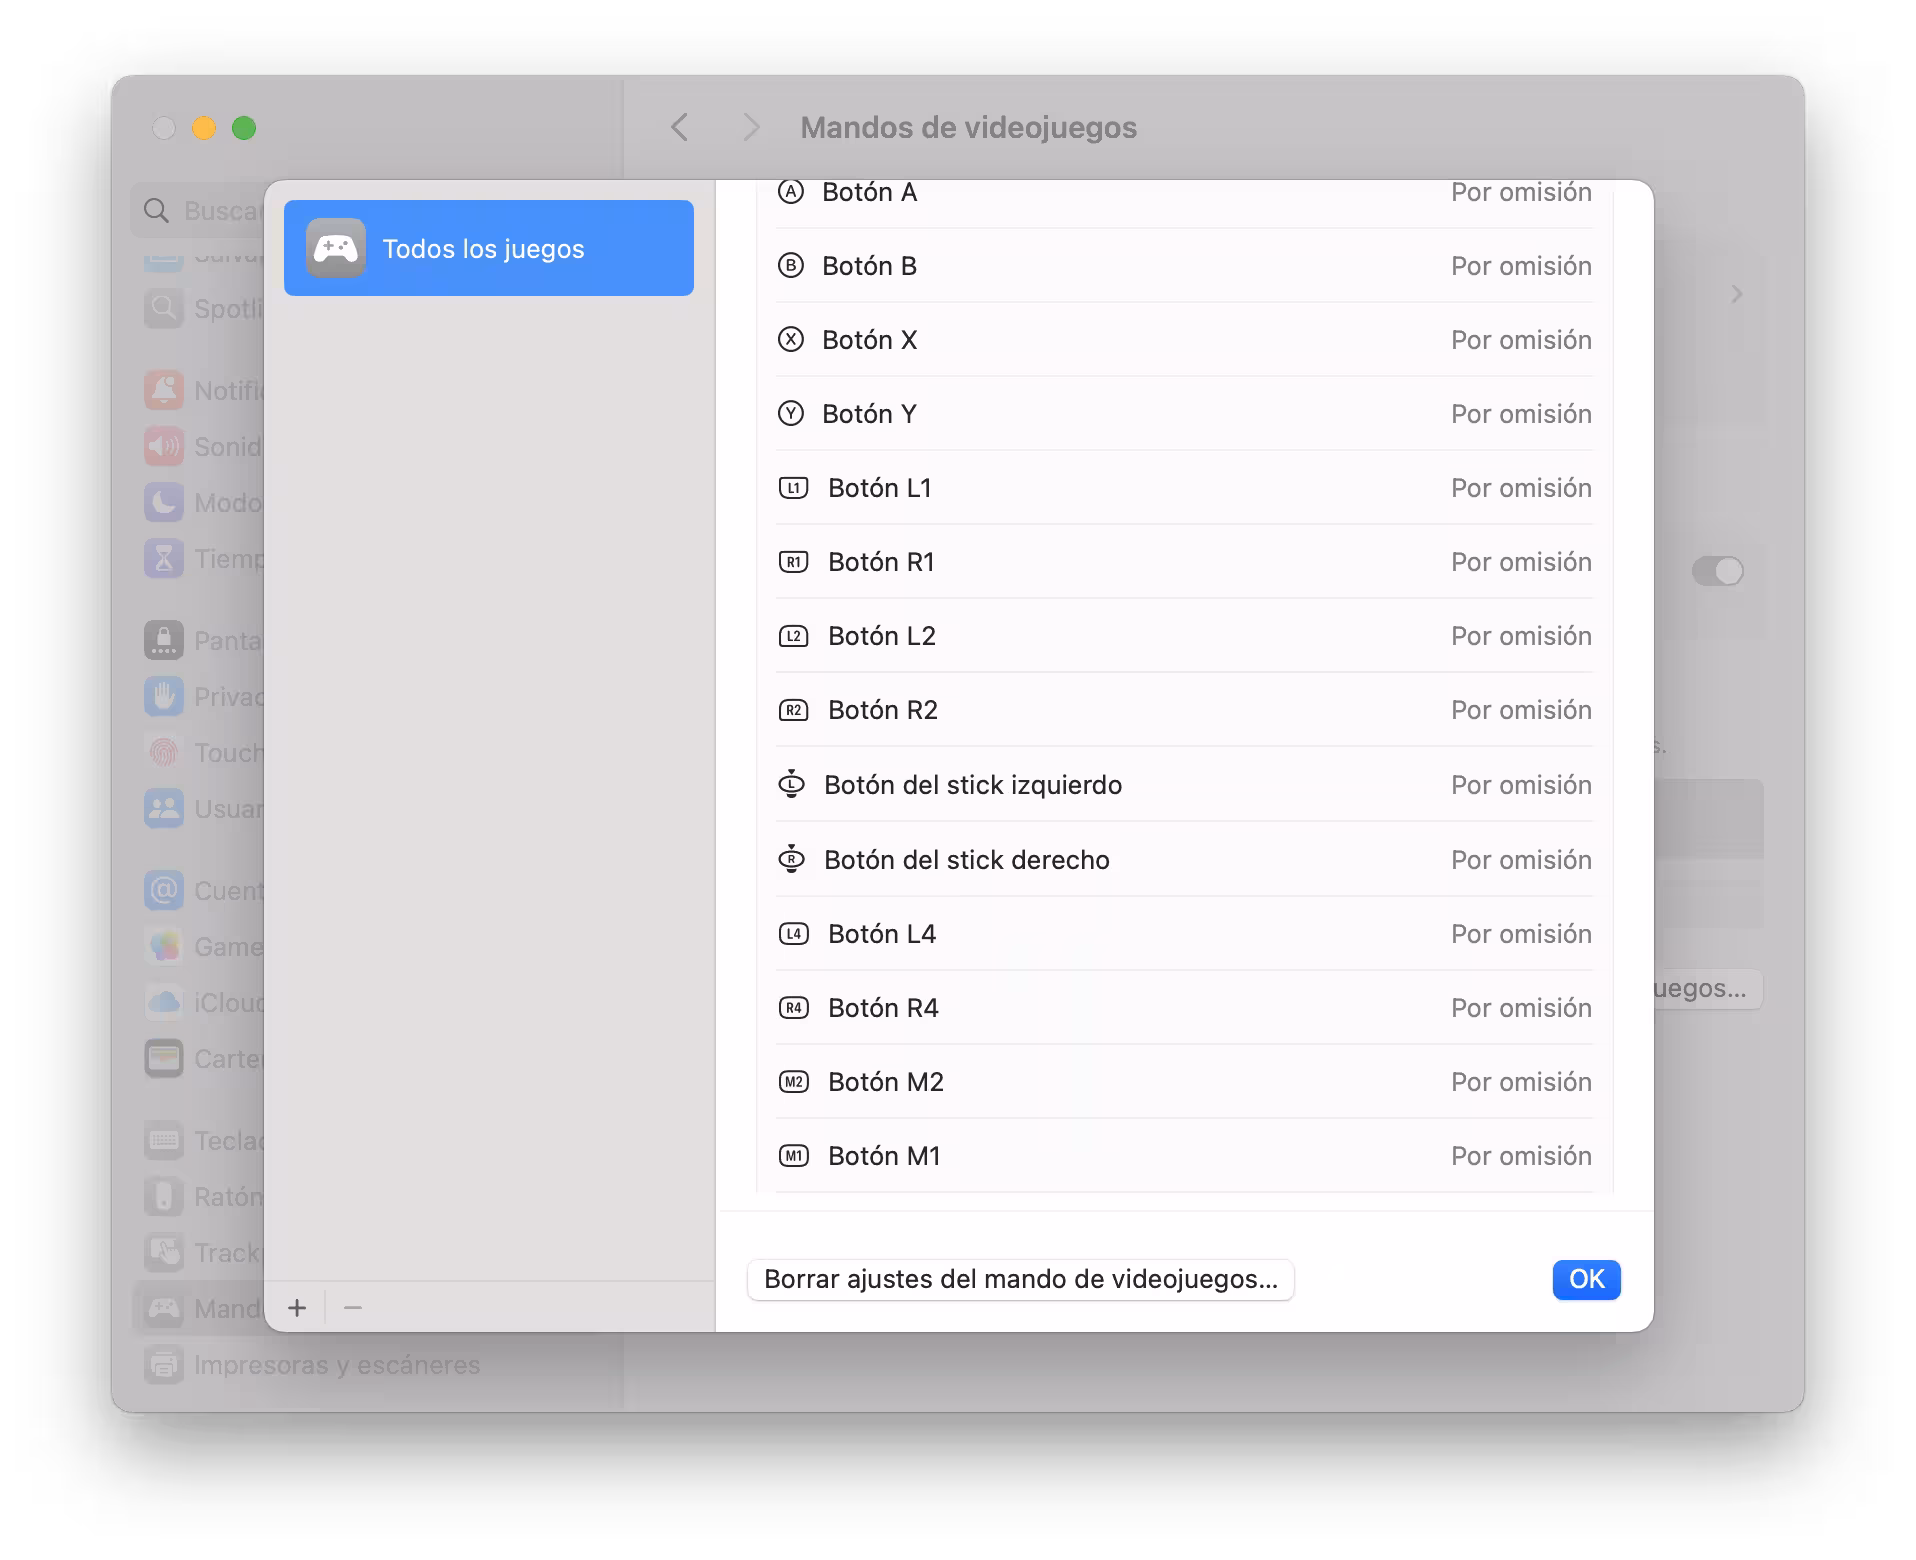
Task: Click the moon icon in sidebar
Action: [164, 502]
